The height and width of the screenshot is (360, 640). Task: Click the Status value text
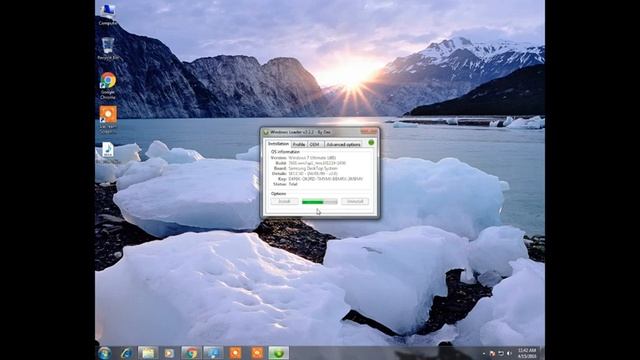[x=293, y=184]
